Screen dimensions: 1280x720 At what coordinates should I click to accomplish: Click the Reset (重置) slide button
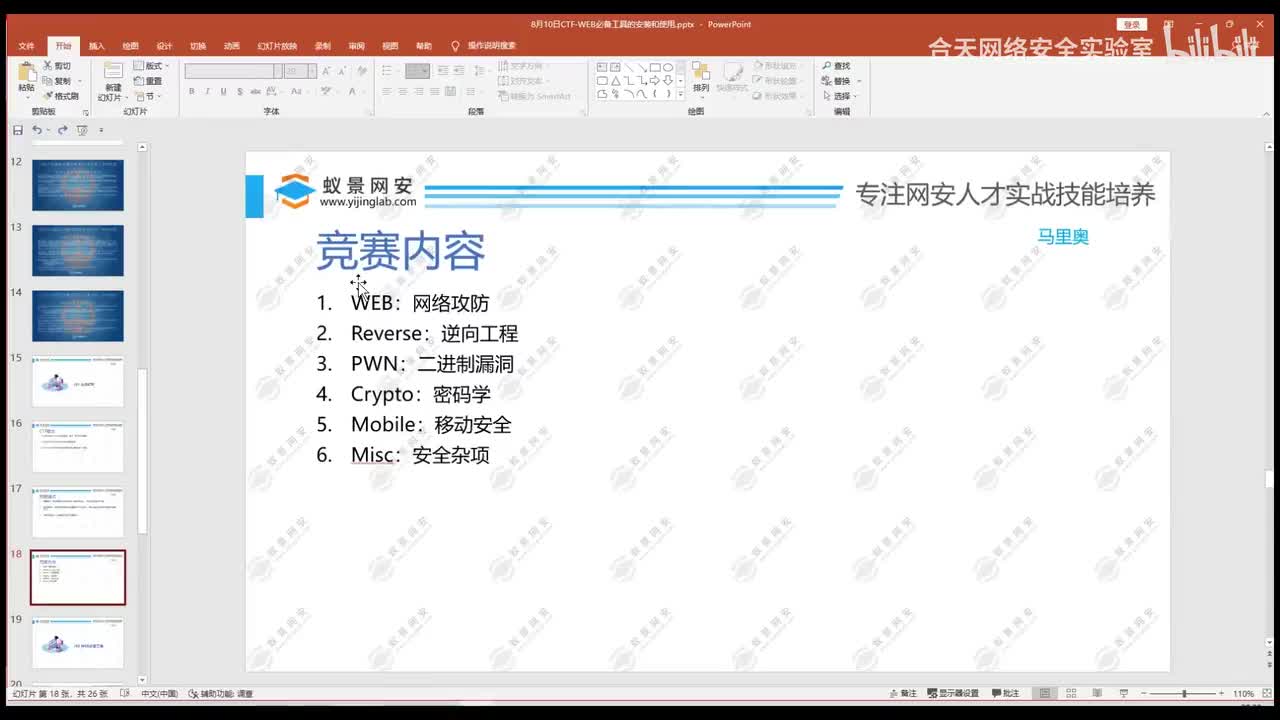148,81
